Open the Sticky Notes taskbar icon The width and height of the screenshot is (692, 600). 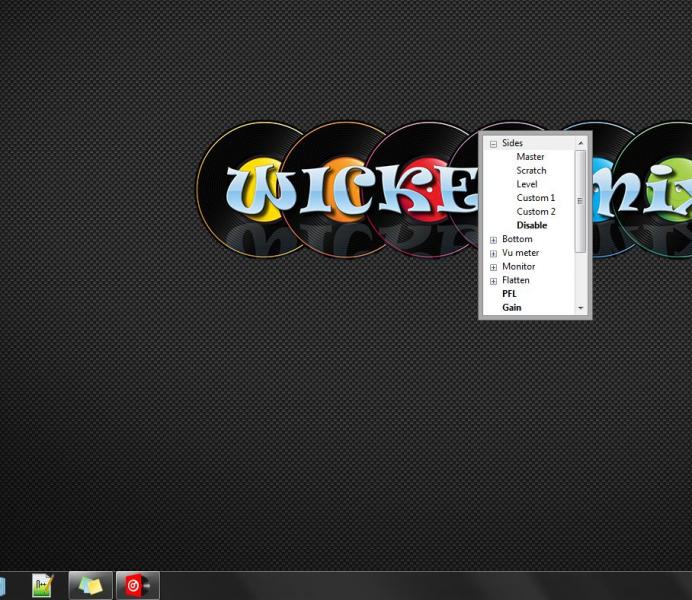click(x=90, y=585)
